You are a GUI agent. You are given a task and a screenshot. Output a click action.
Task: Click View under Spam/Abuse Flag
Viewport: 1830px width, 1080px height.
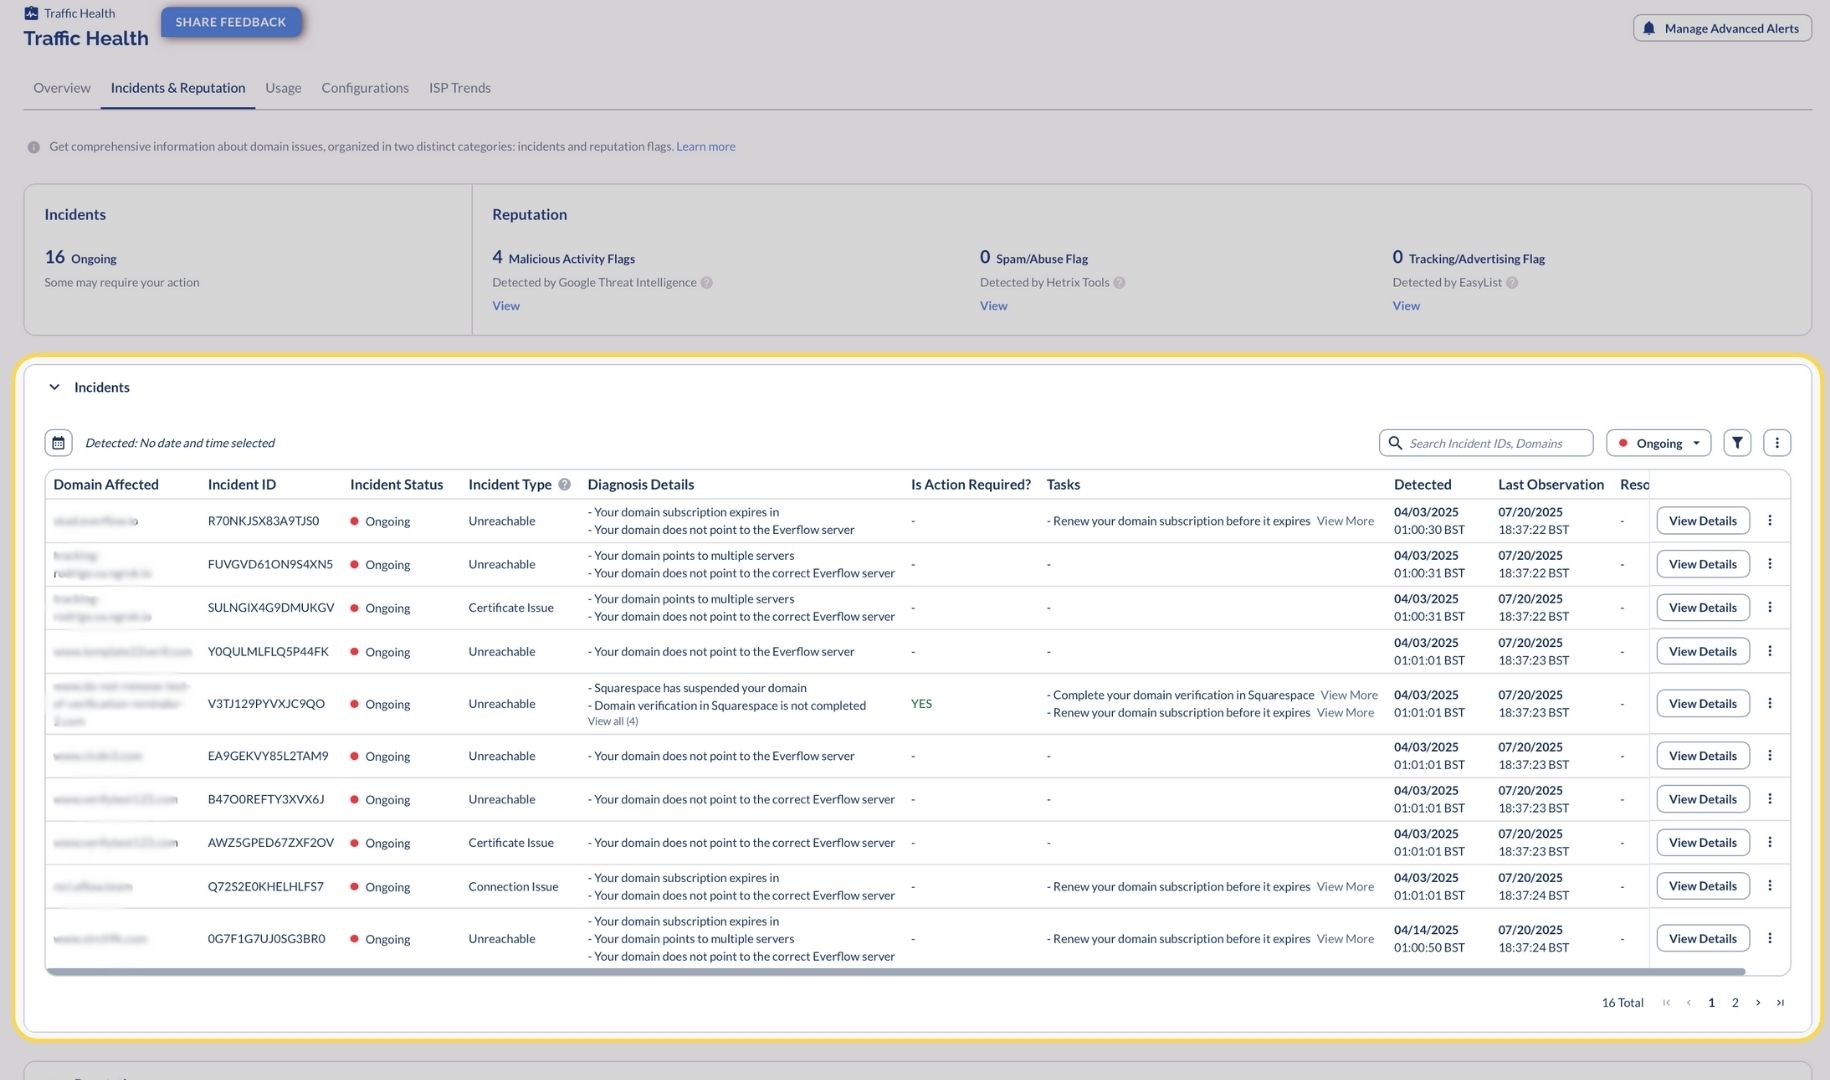tap(993, 306)
